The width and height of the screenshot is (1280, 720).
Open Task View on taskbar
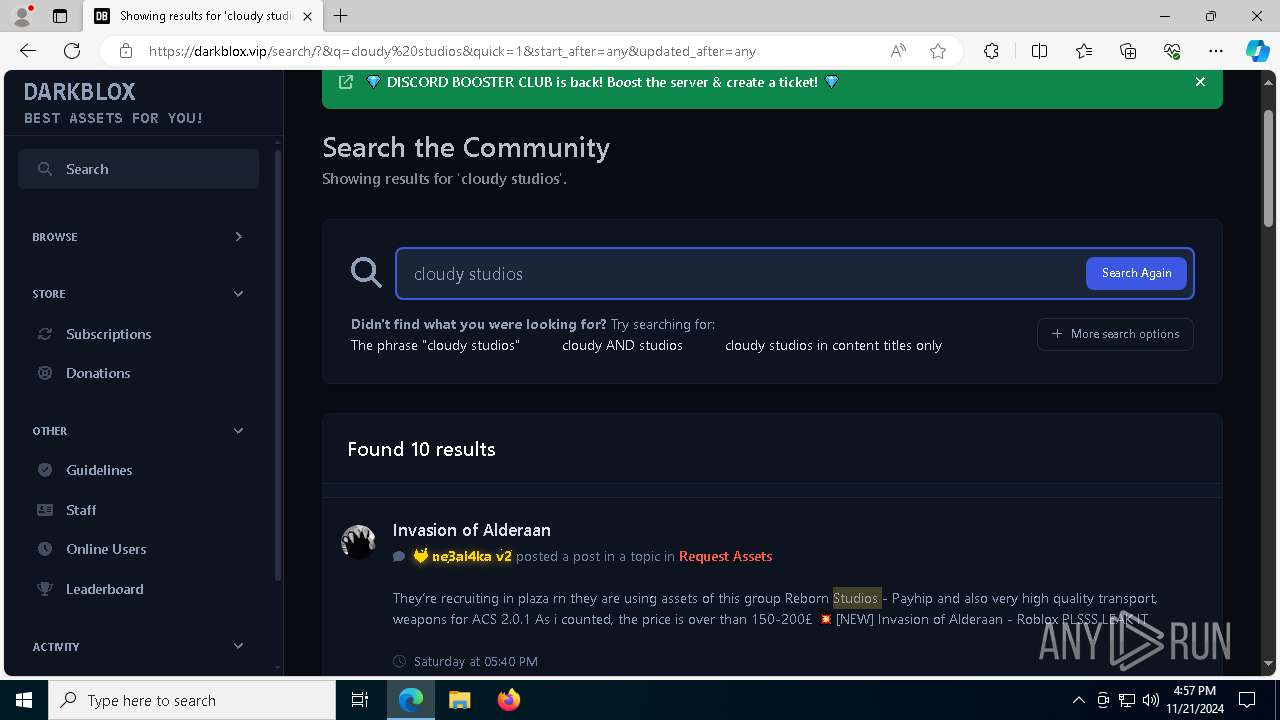point(360,700)
